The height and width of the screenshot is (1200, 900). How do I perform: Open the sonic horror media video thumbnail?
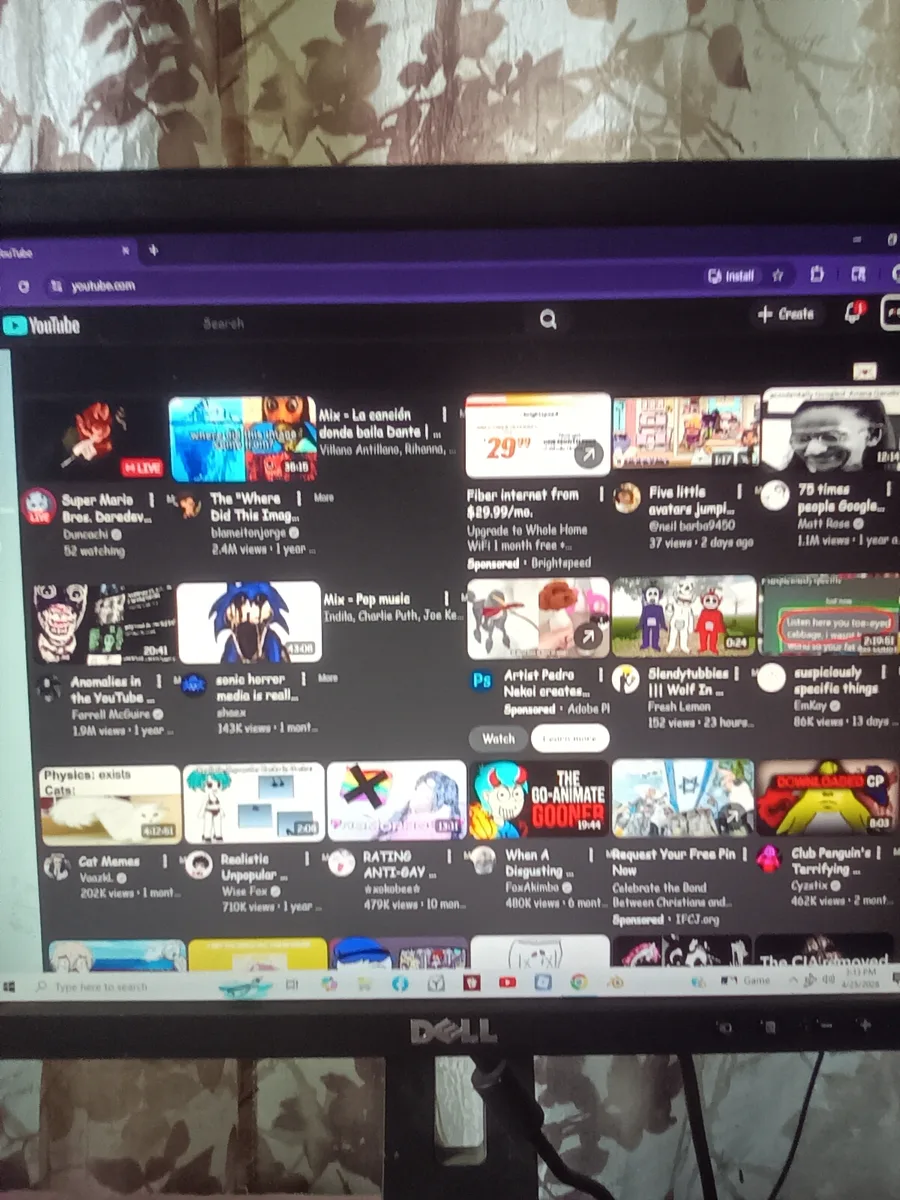249,622
